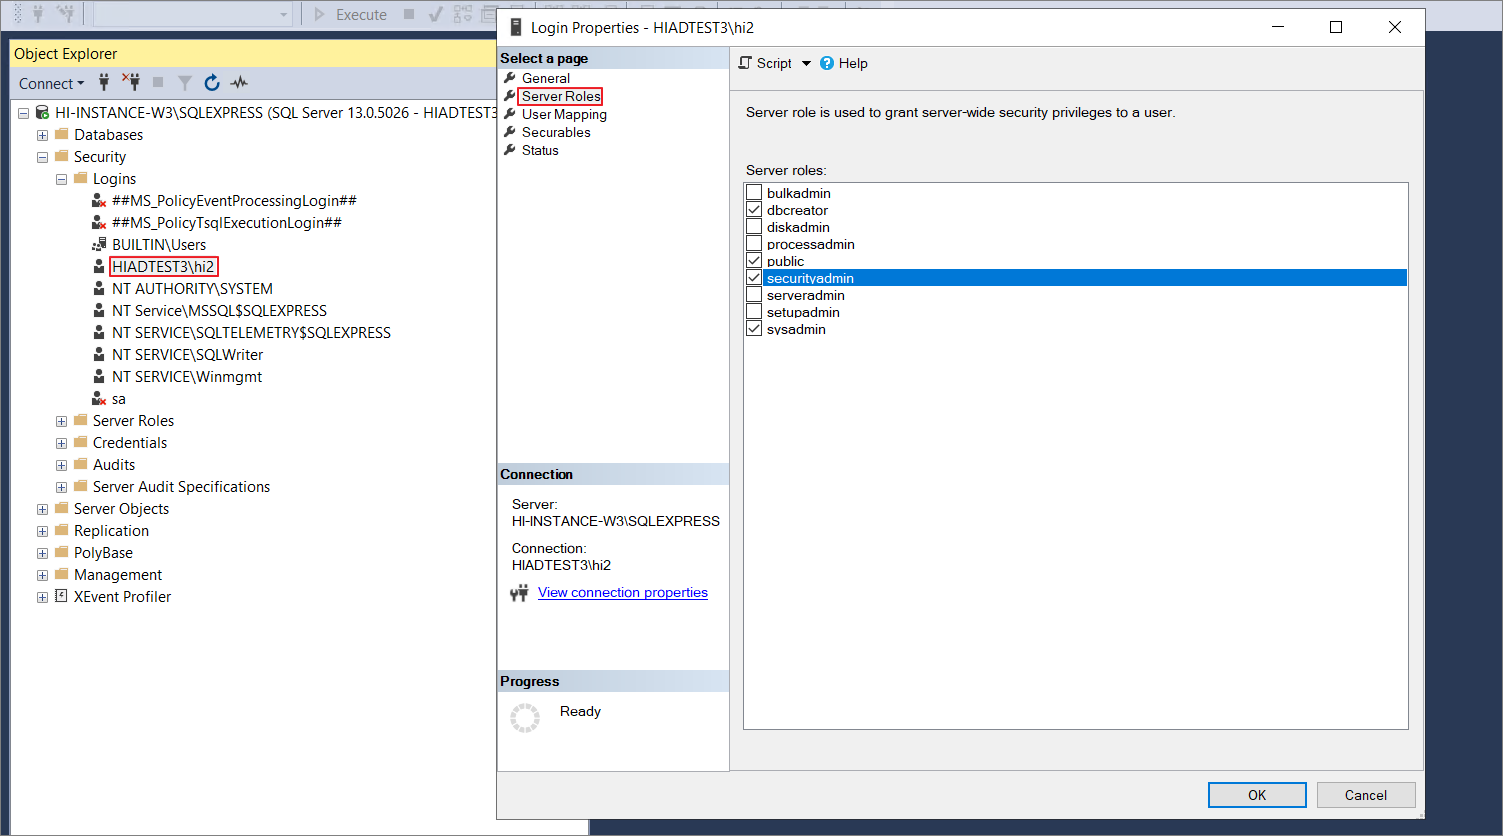
Task: Toggle the public role checkbox
Action: [754, 261]
